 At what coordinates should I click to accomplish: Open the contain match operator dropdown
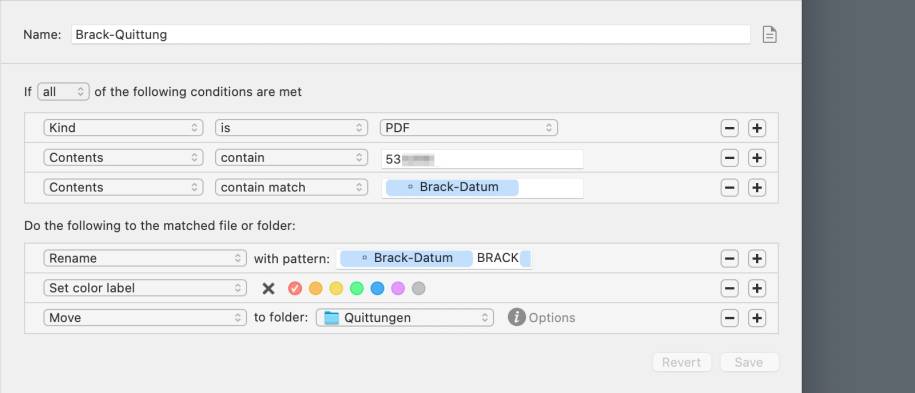[x=291, y=187]
